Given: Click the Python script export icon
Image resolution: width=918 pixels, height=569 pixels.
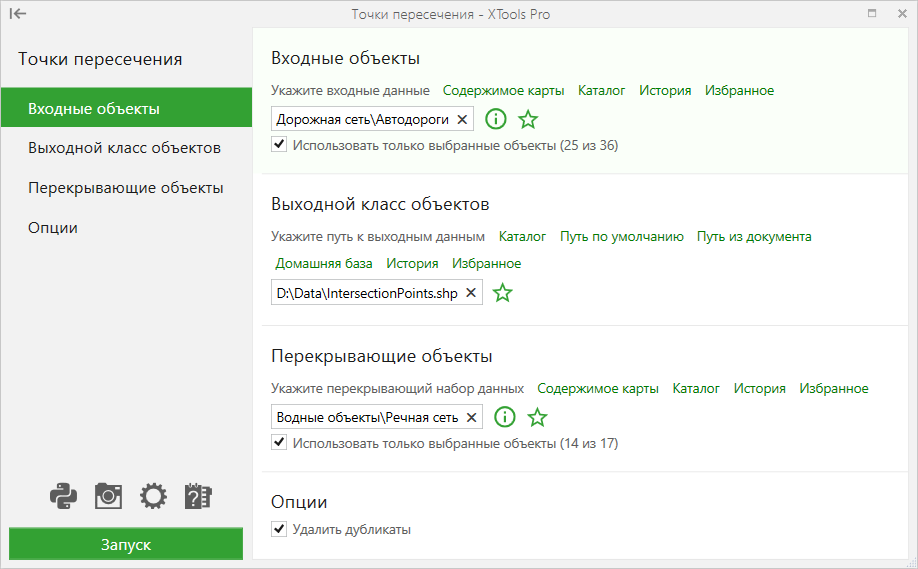Looking at the screenshot, I should click(x=63, y=496).
